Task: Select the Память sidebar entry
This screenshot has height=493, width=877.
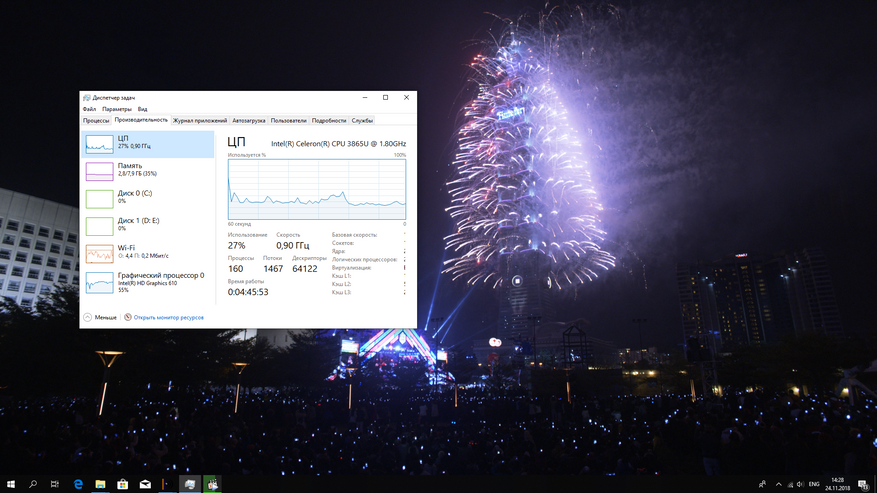Action: click(x=147, y=170)
